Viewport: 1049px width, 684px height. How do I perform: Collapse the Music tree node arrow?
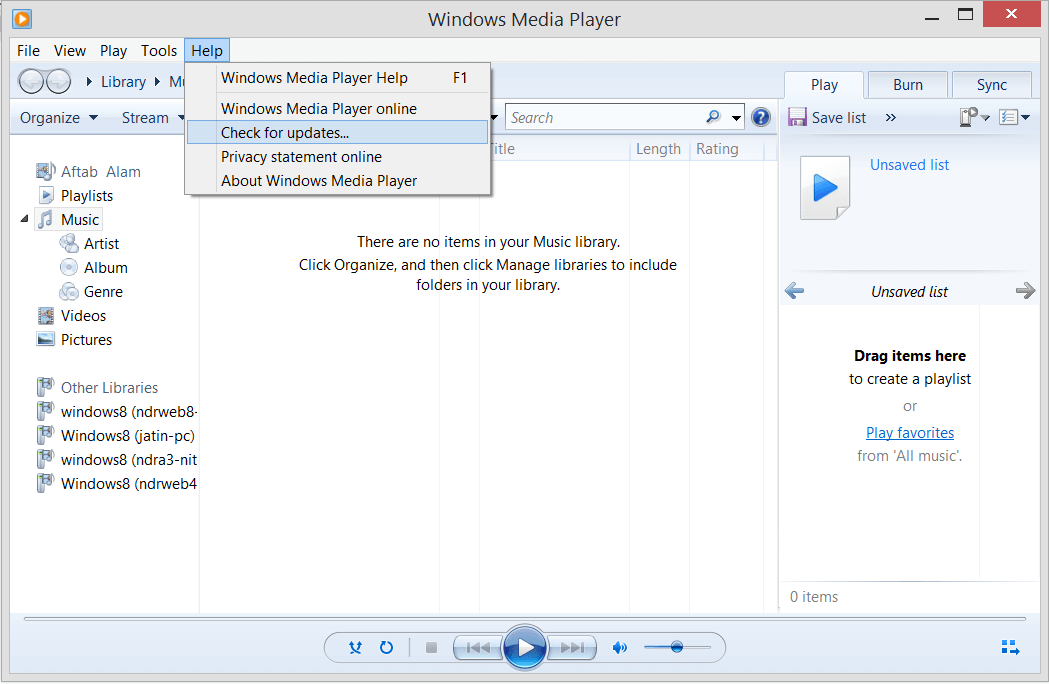[24, 219]
